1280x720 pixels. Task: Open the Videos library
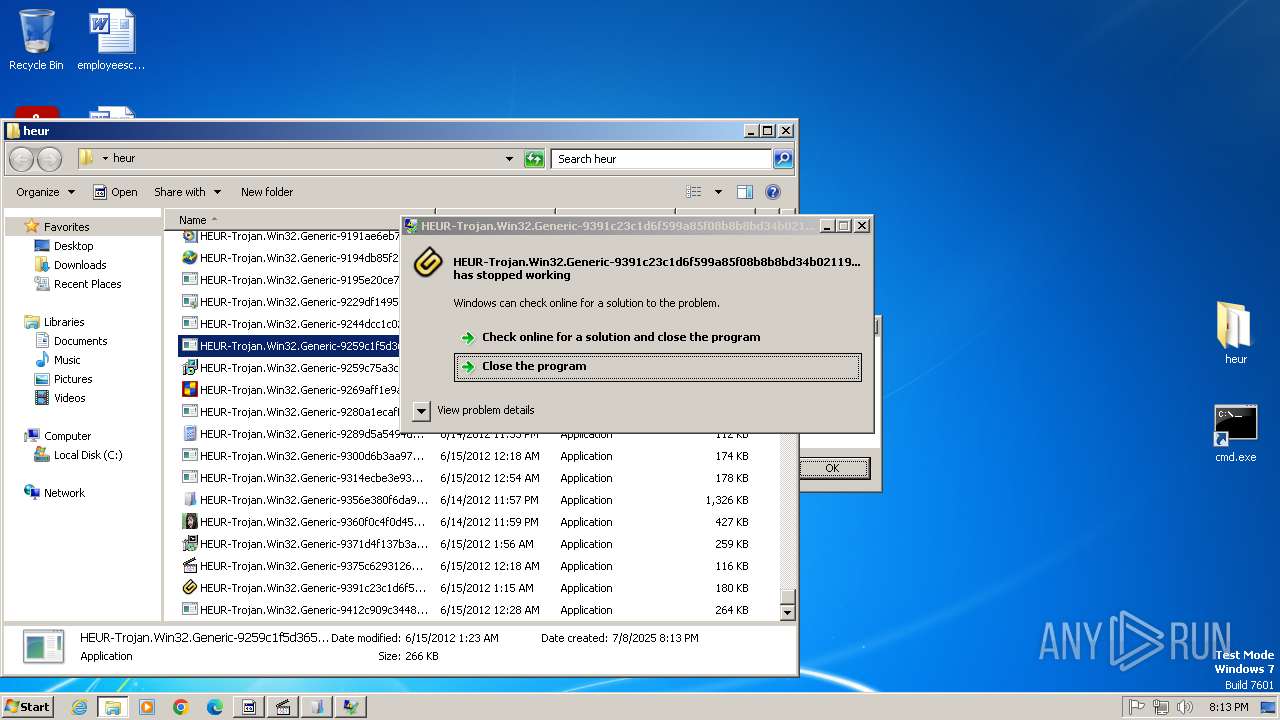(x=69, y=398)
